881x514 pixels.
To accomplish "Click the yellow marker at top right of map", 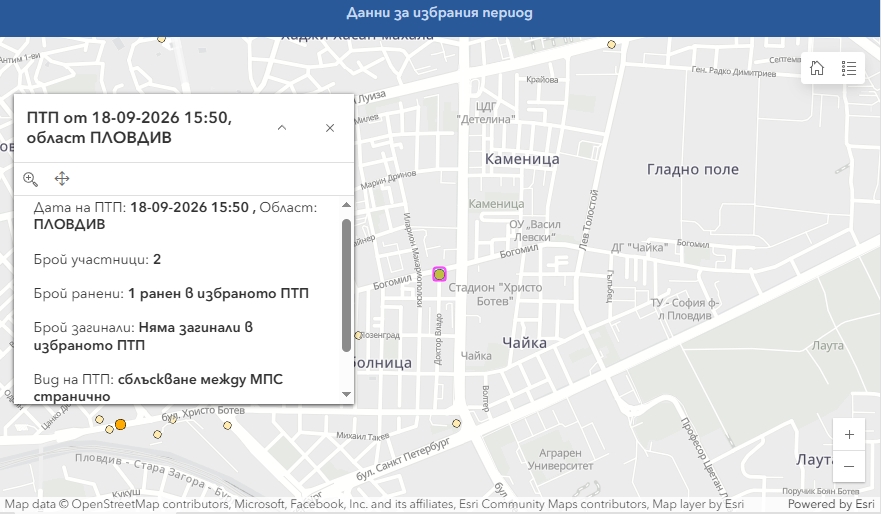I will click(611, 44).
